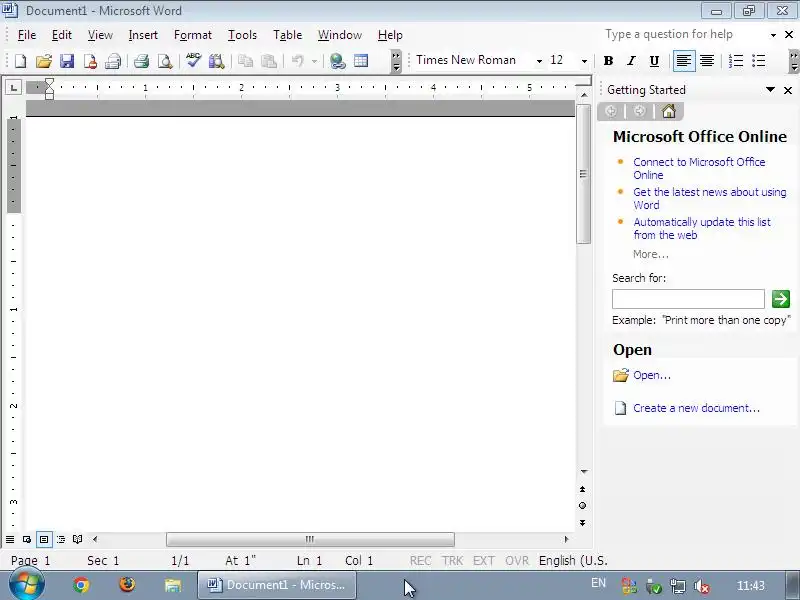800x600 pixels.
Task: Click Get the latest news about using Word
Action: click(710, 198)
